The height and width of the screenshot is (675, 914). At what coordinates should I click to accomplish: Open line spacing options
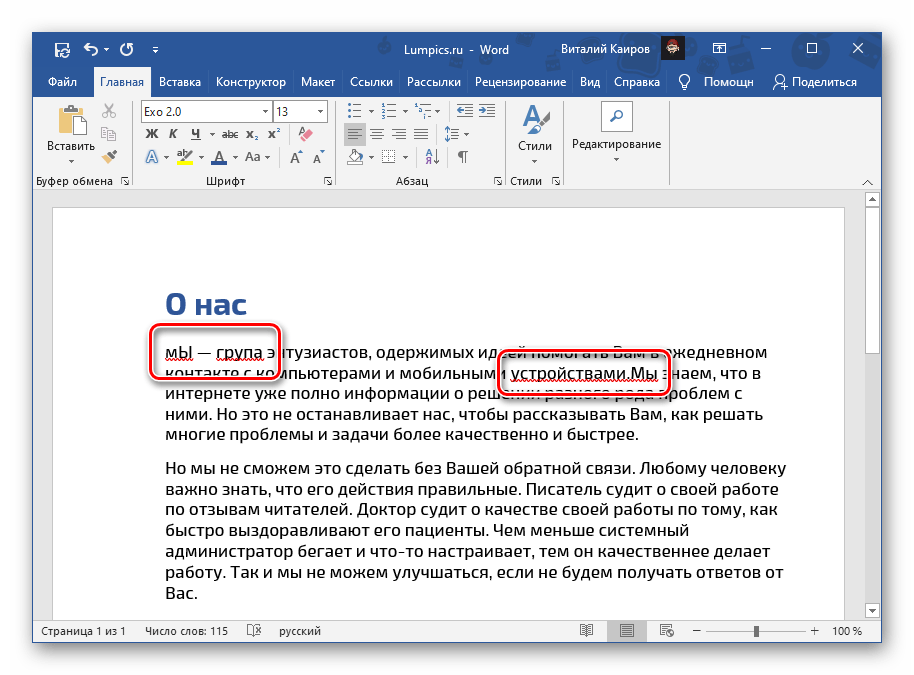point(457,135)
